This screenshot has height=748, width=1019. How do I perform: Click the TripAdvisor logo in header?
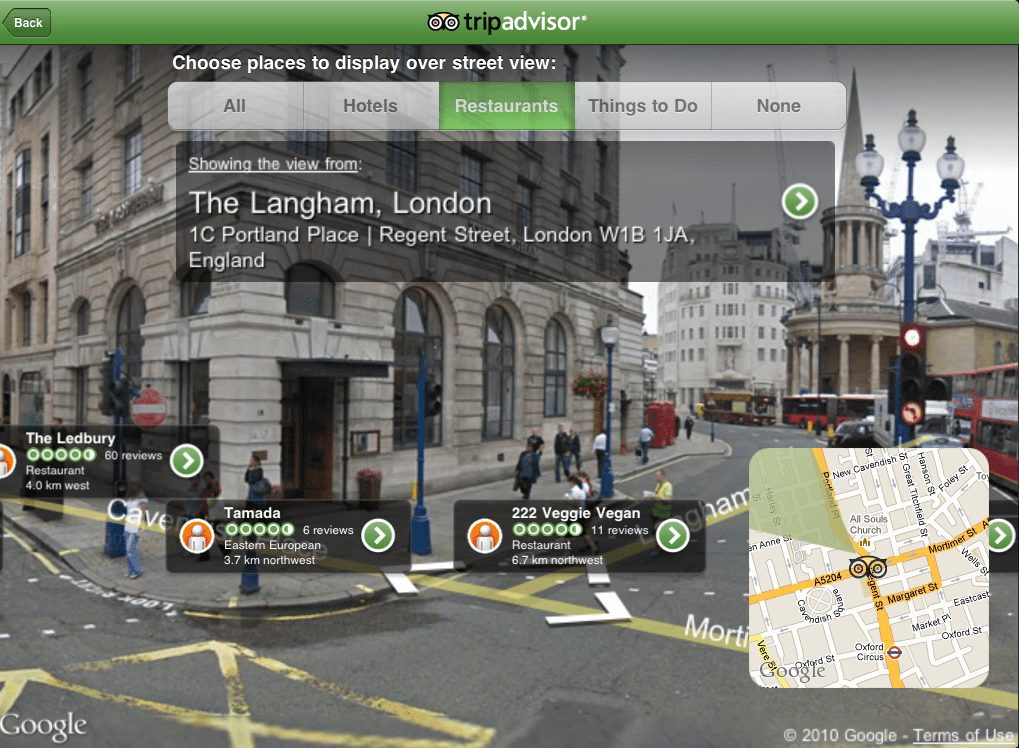tap(507, 22)
